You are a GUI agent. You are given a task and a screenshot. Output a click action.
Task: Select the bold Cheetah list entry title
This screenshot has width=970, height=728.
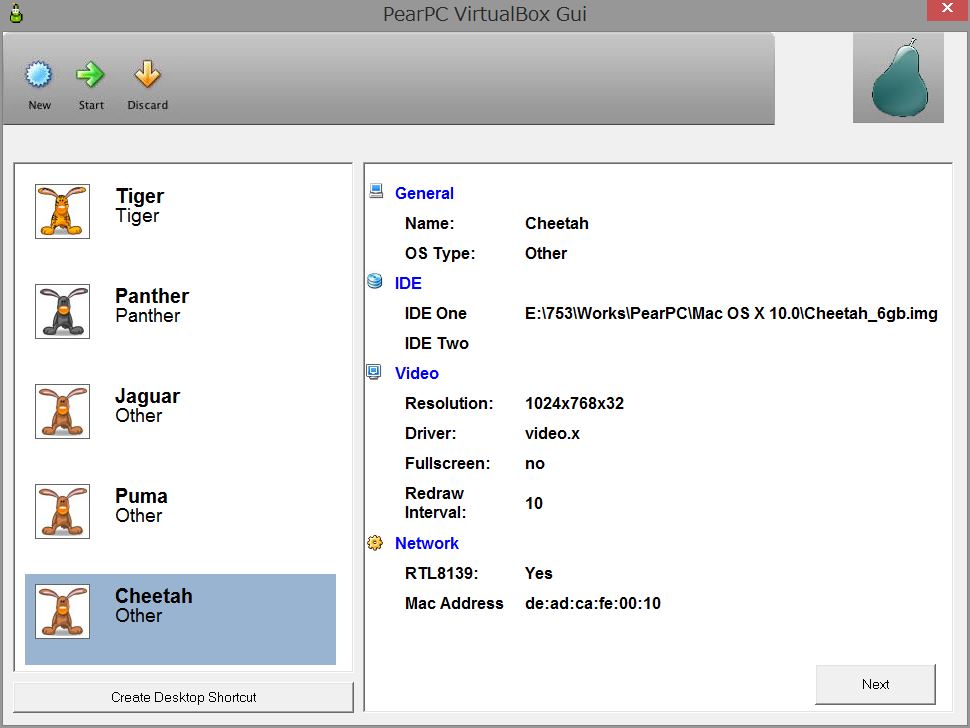coord(153,596)
